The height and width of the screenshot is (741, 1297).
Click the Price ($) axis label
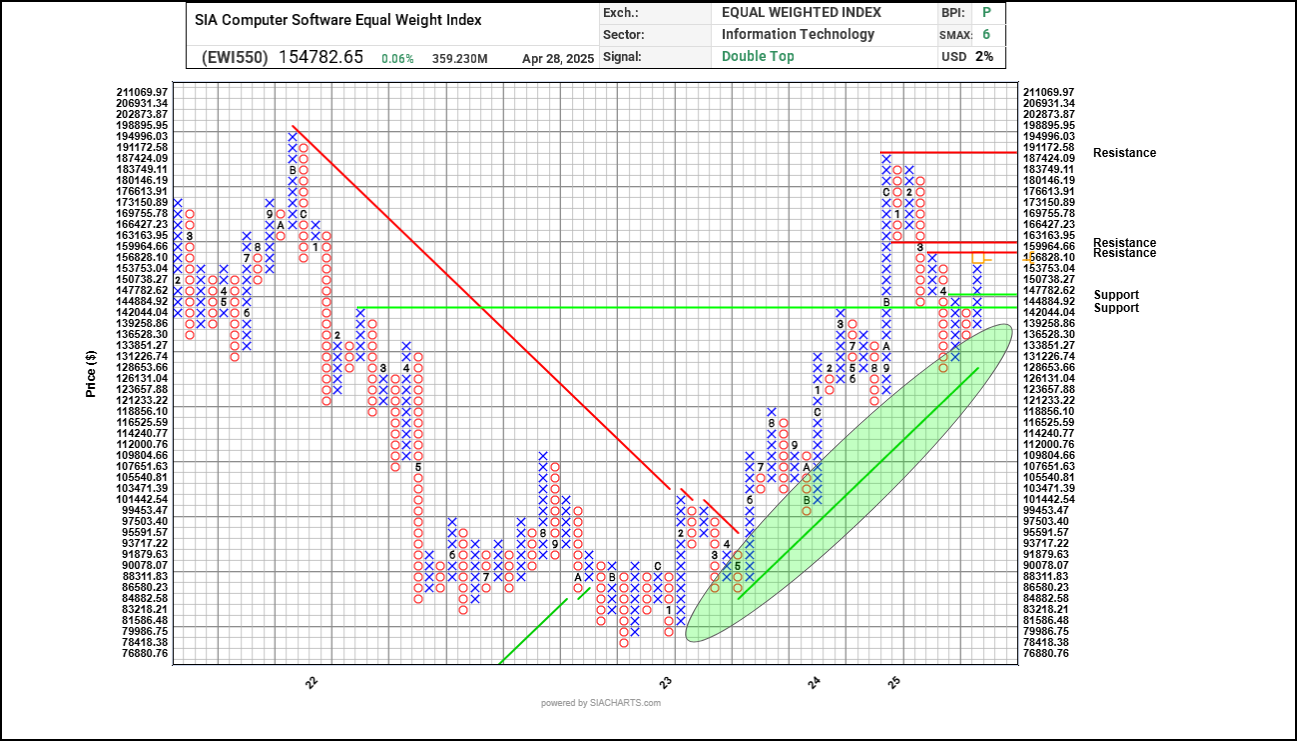pyautogui.click(x=91, y=374)
